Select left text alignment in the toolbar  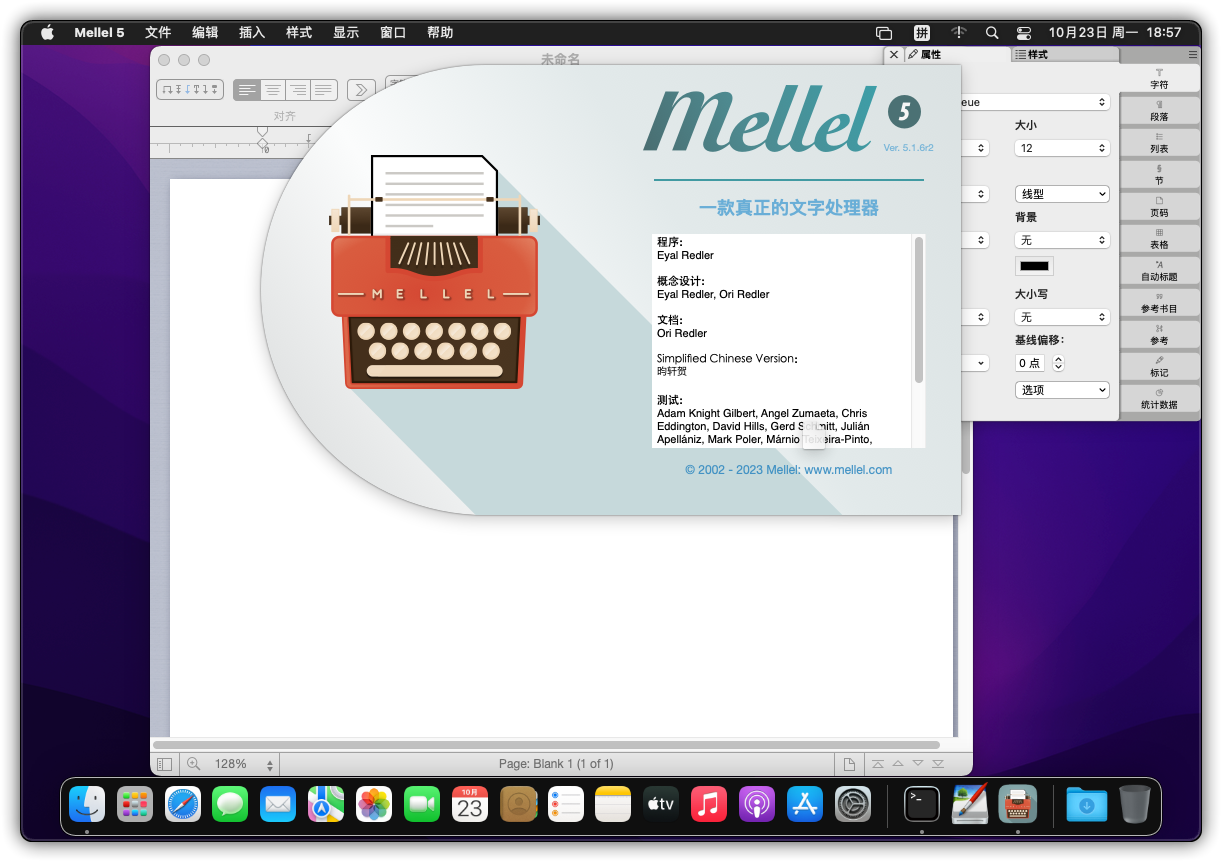[x=247, y=90]
